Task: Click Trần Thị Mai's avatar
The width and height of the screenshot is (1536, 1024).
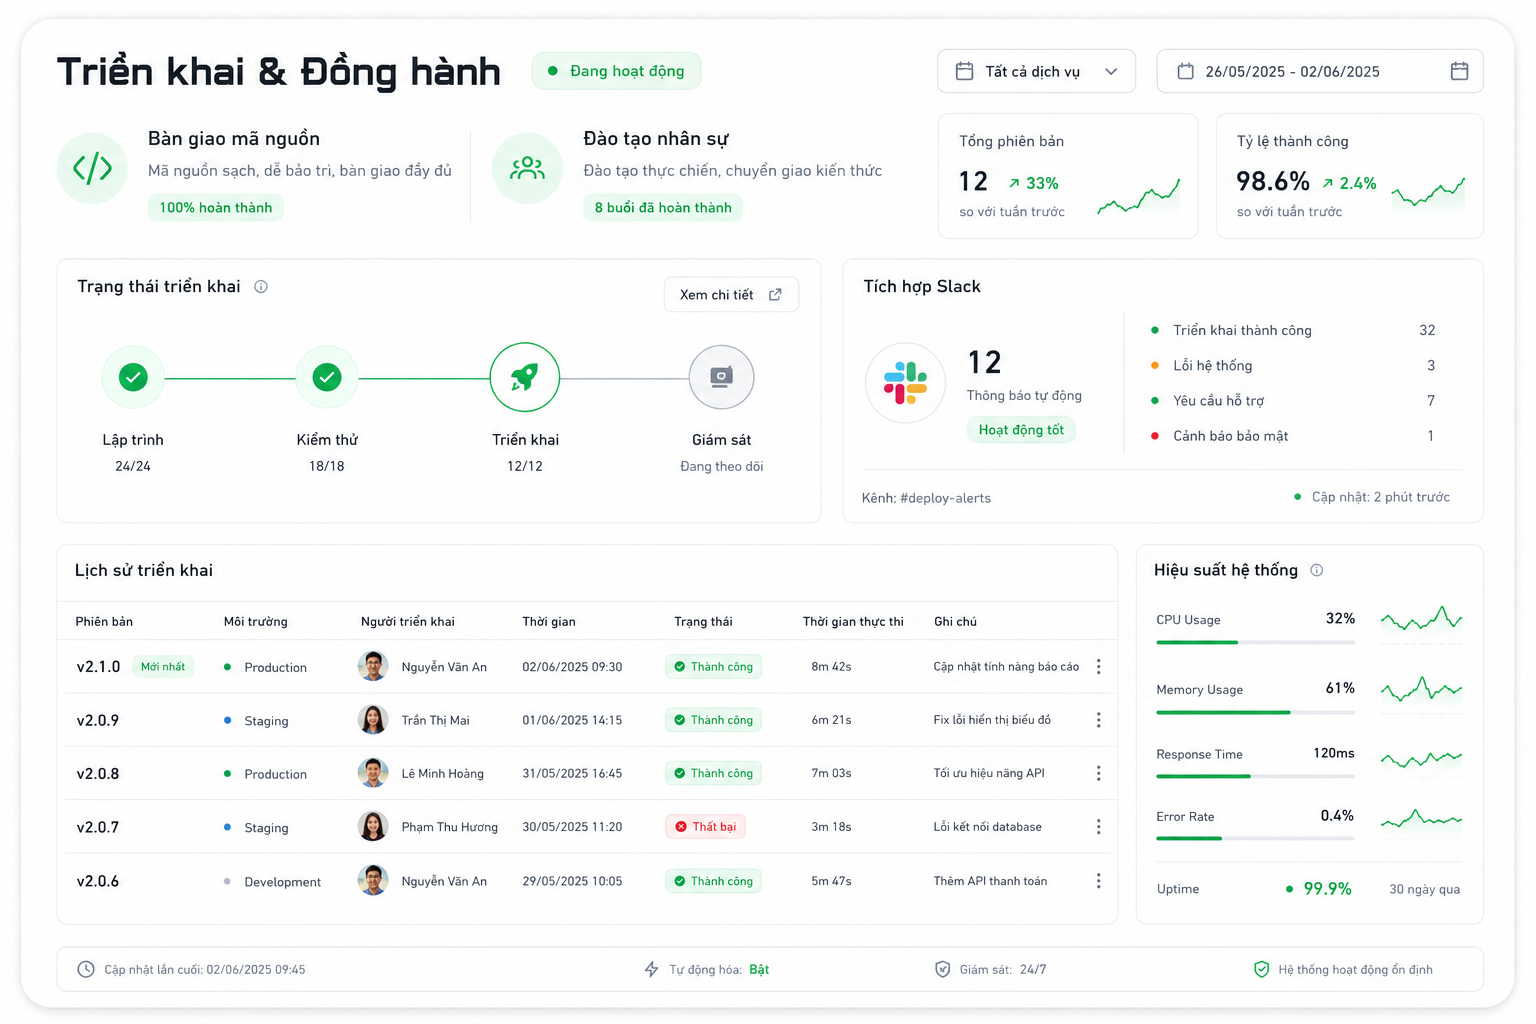Action: pos(373,720)
